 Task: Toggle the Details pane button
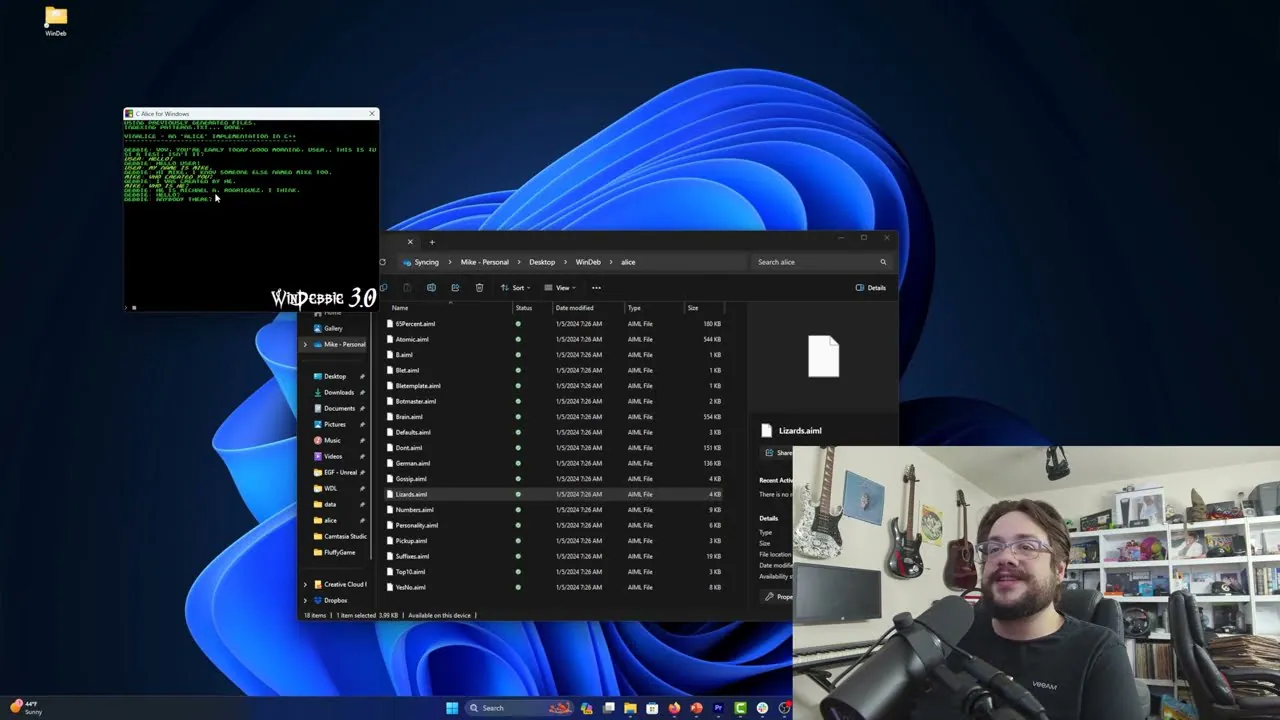pyautogui.click(x=871, y=288)
